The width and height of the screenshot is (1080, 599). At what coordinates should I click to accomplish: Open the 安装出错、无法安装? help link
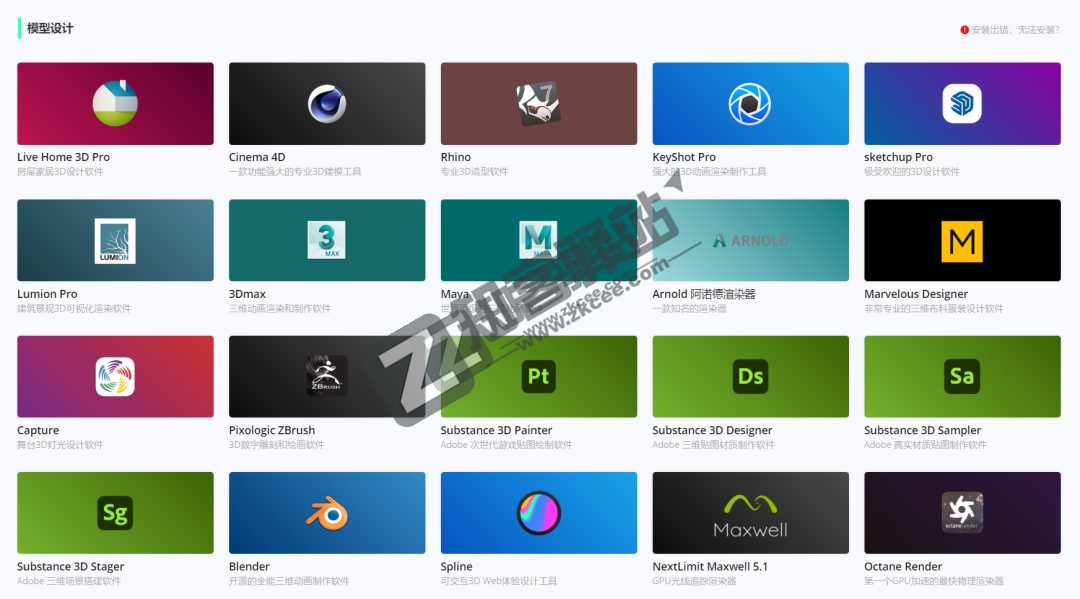click(x=1014, y=30)
